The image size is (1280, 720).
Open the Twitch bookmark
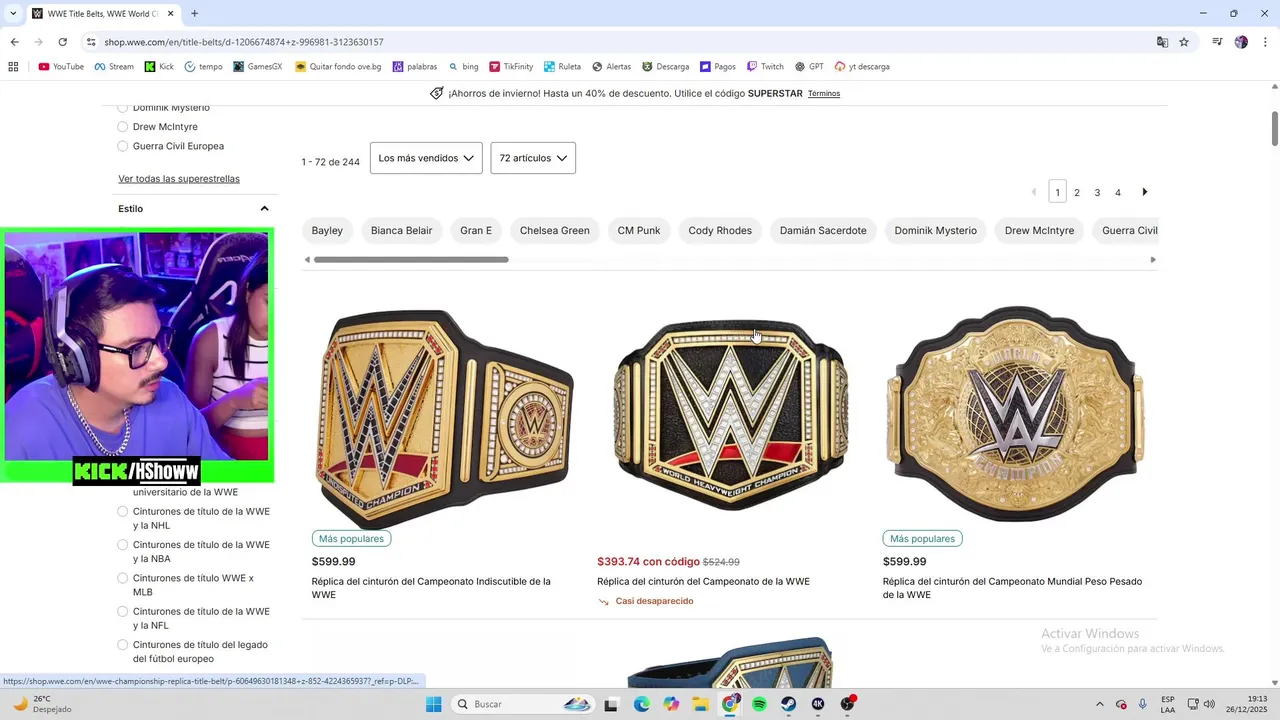coord(764,67)
